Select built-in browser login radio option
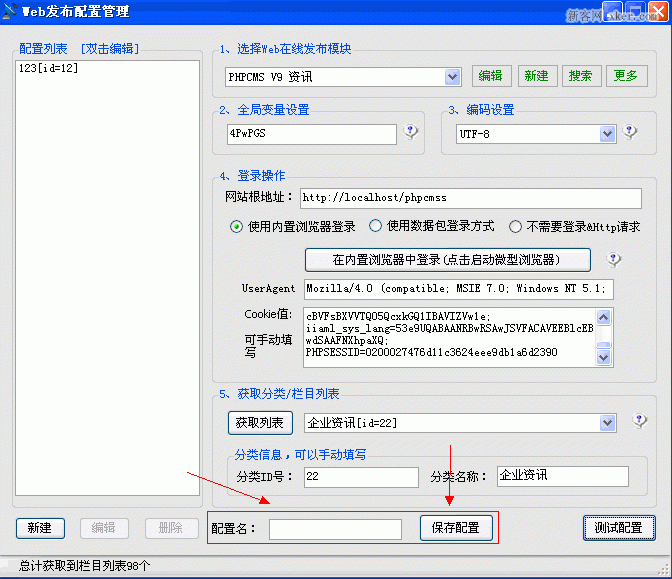 point(237,227)
